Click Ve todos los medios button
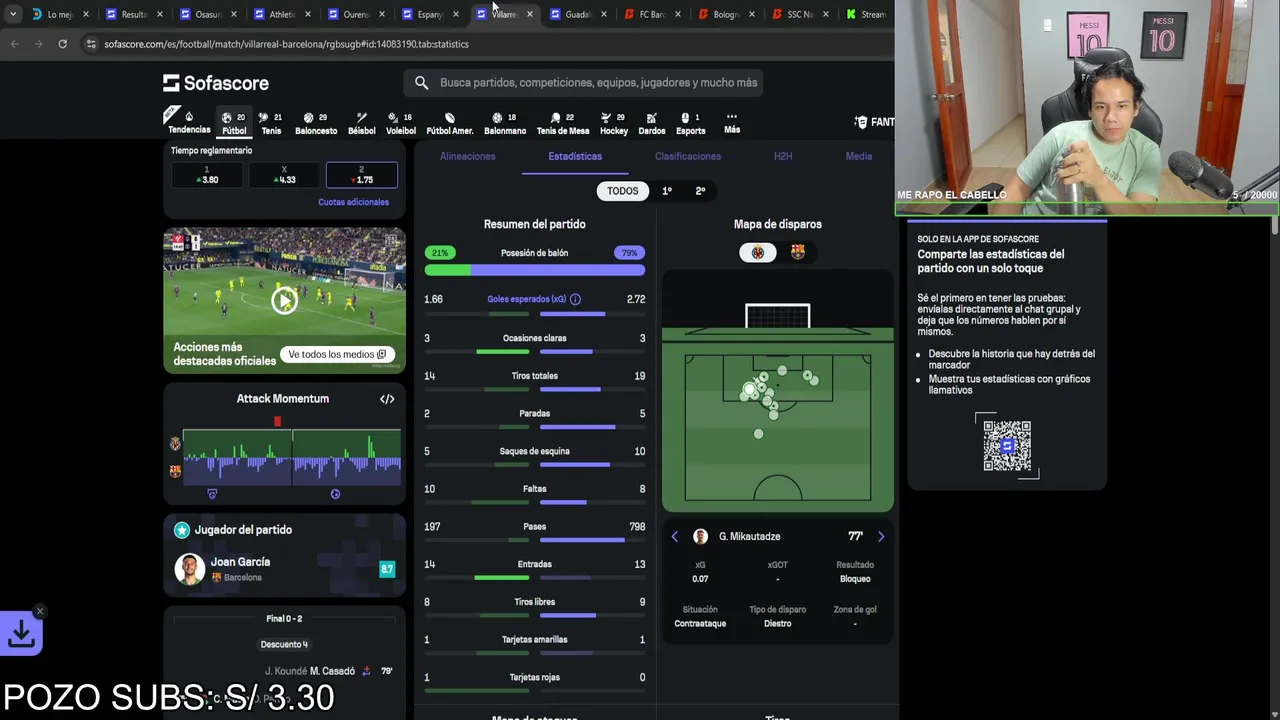 [x=337, y=354]
